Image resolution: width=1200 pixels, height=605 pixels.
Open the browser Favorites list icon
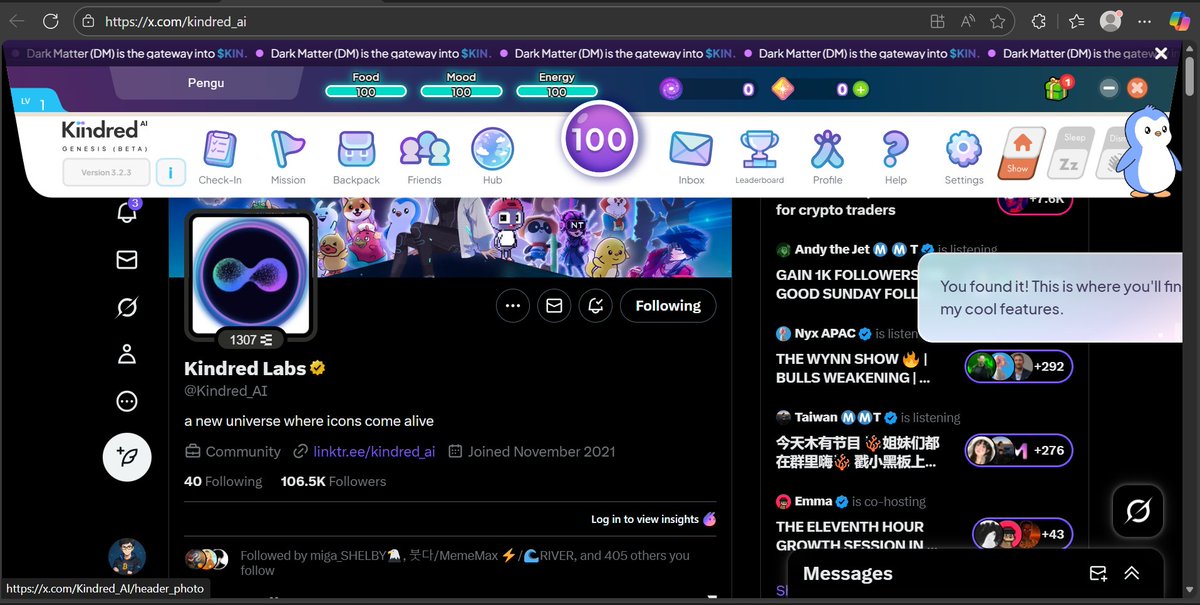pyautogui.click(x=1076, y=21)
